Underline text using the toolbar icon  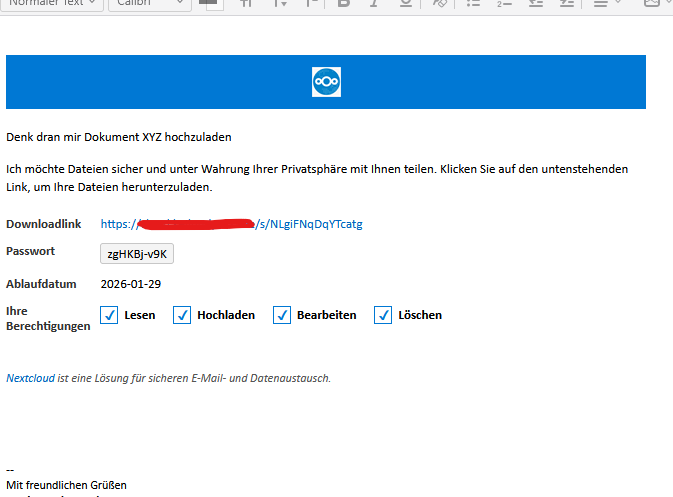pos(404,4)
